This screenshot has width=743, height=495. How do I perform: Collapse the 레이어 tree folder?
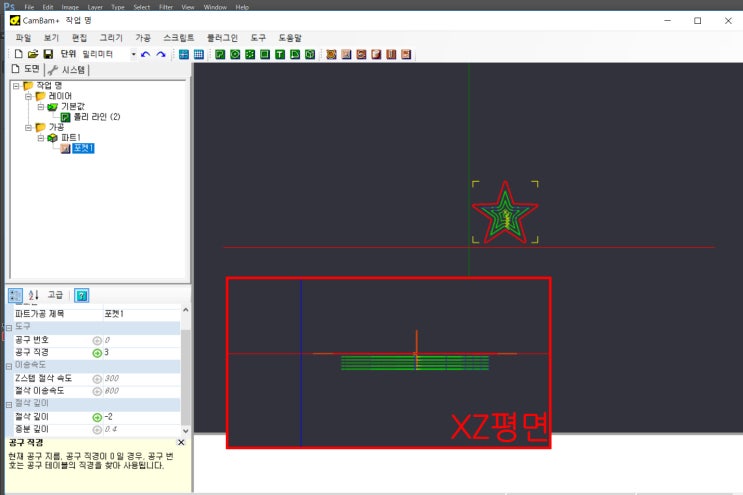point(28,96)
